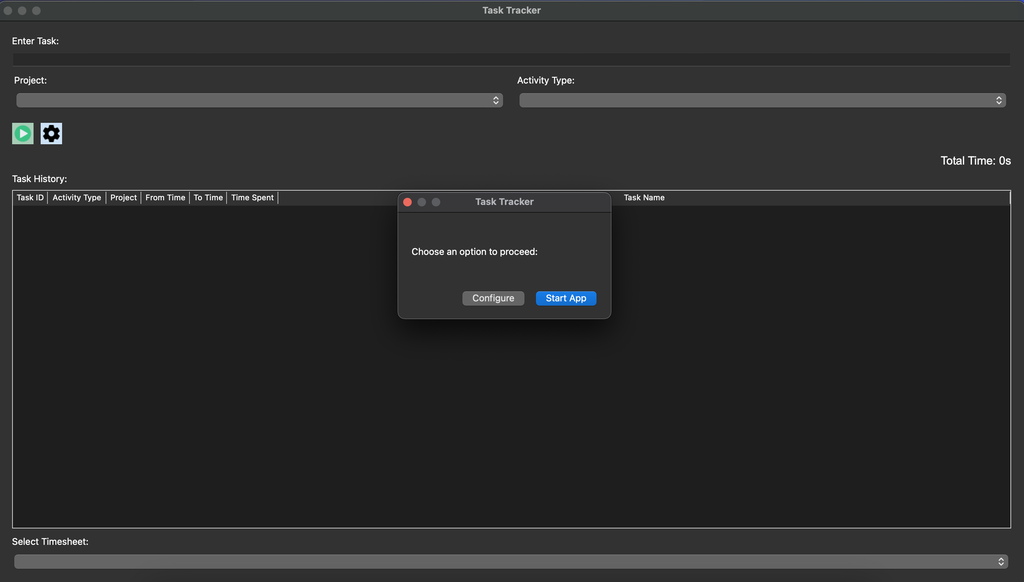The image size is (1024, 582).
Task: Click the main window's close button
Action: (x=8, y=10)
